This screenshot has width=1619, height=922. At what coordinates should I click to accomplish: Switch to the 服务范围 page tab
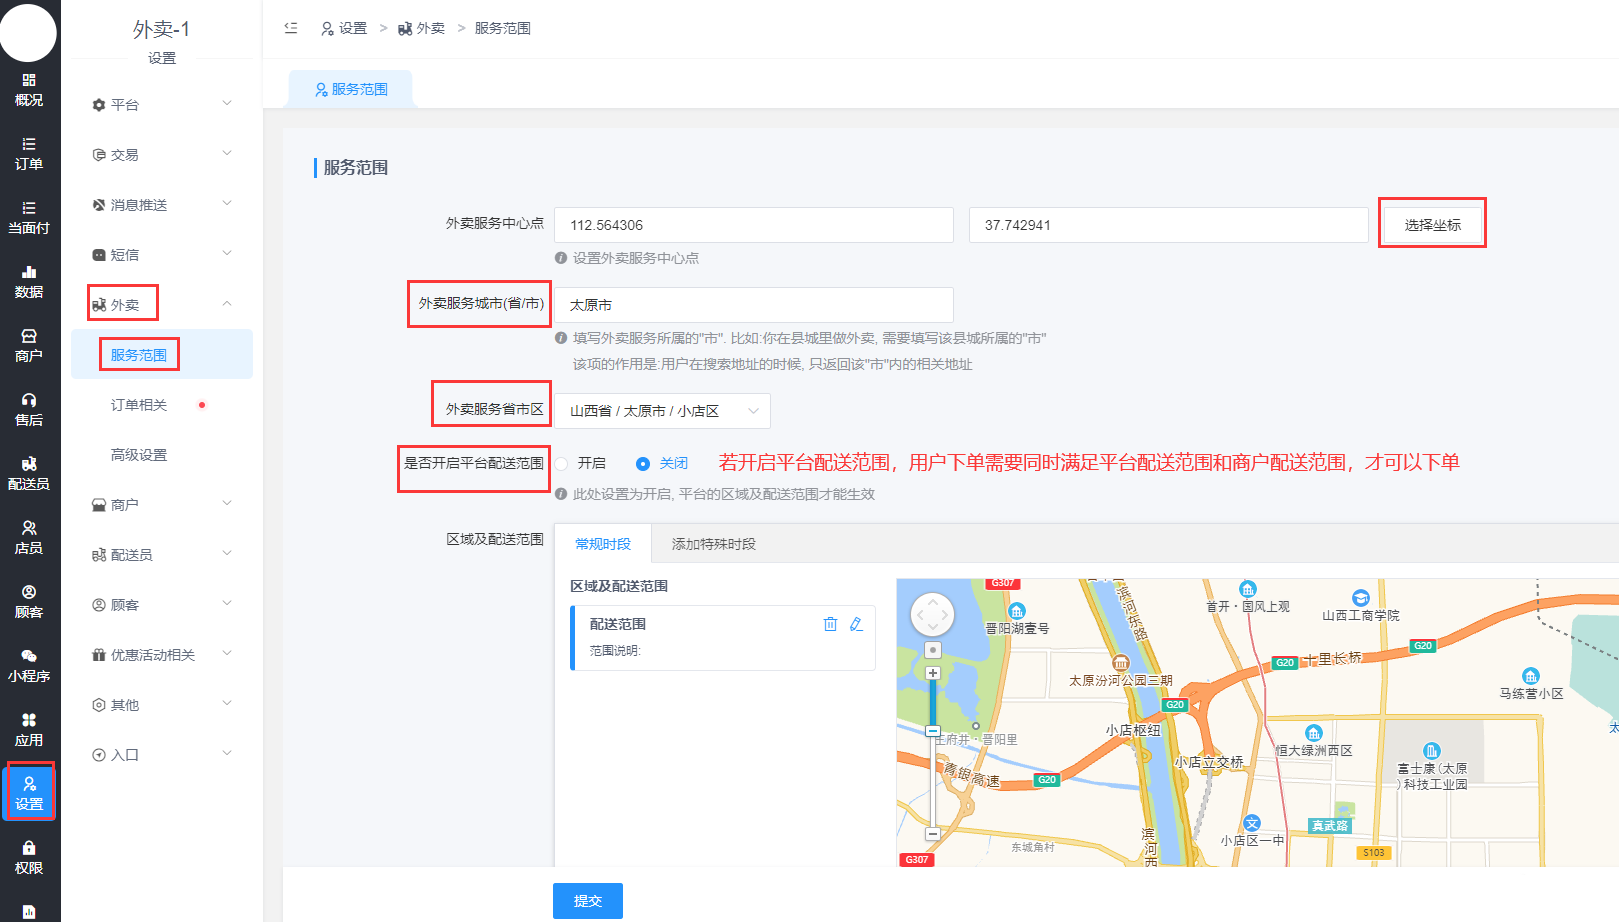coord(350,89)
